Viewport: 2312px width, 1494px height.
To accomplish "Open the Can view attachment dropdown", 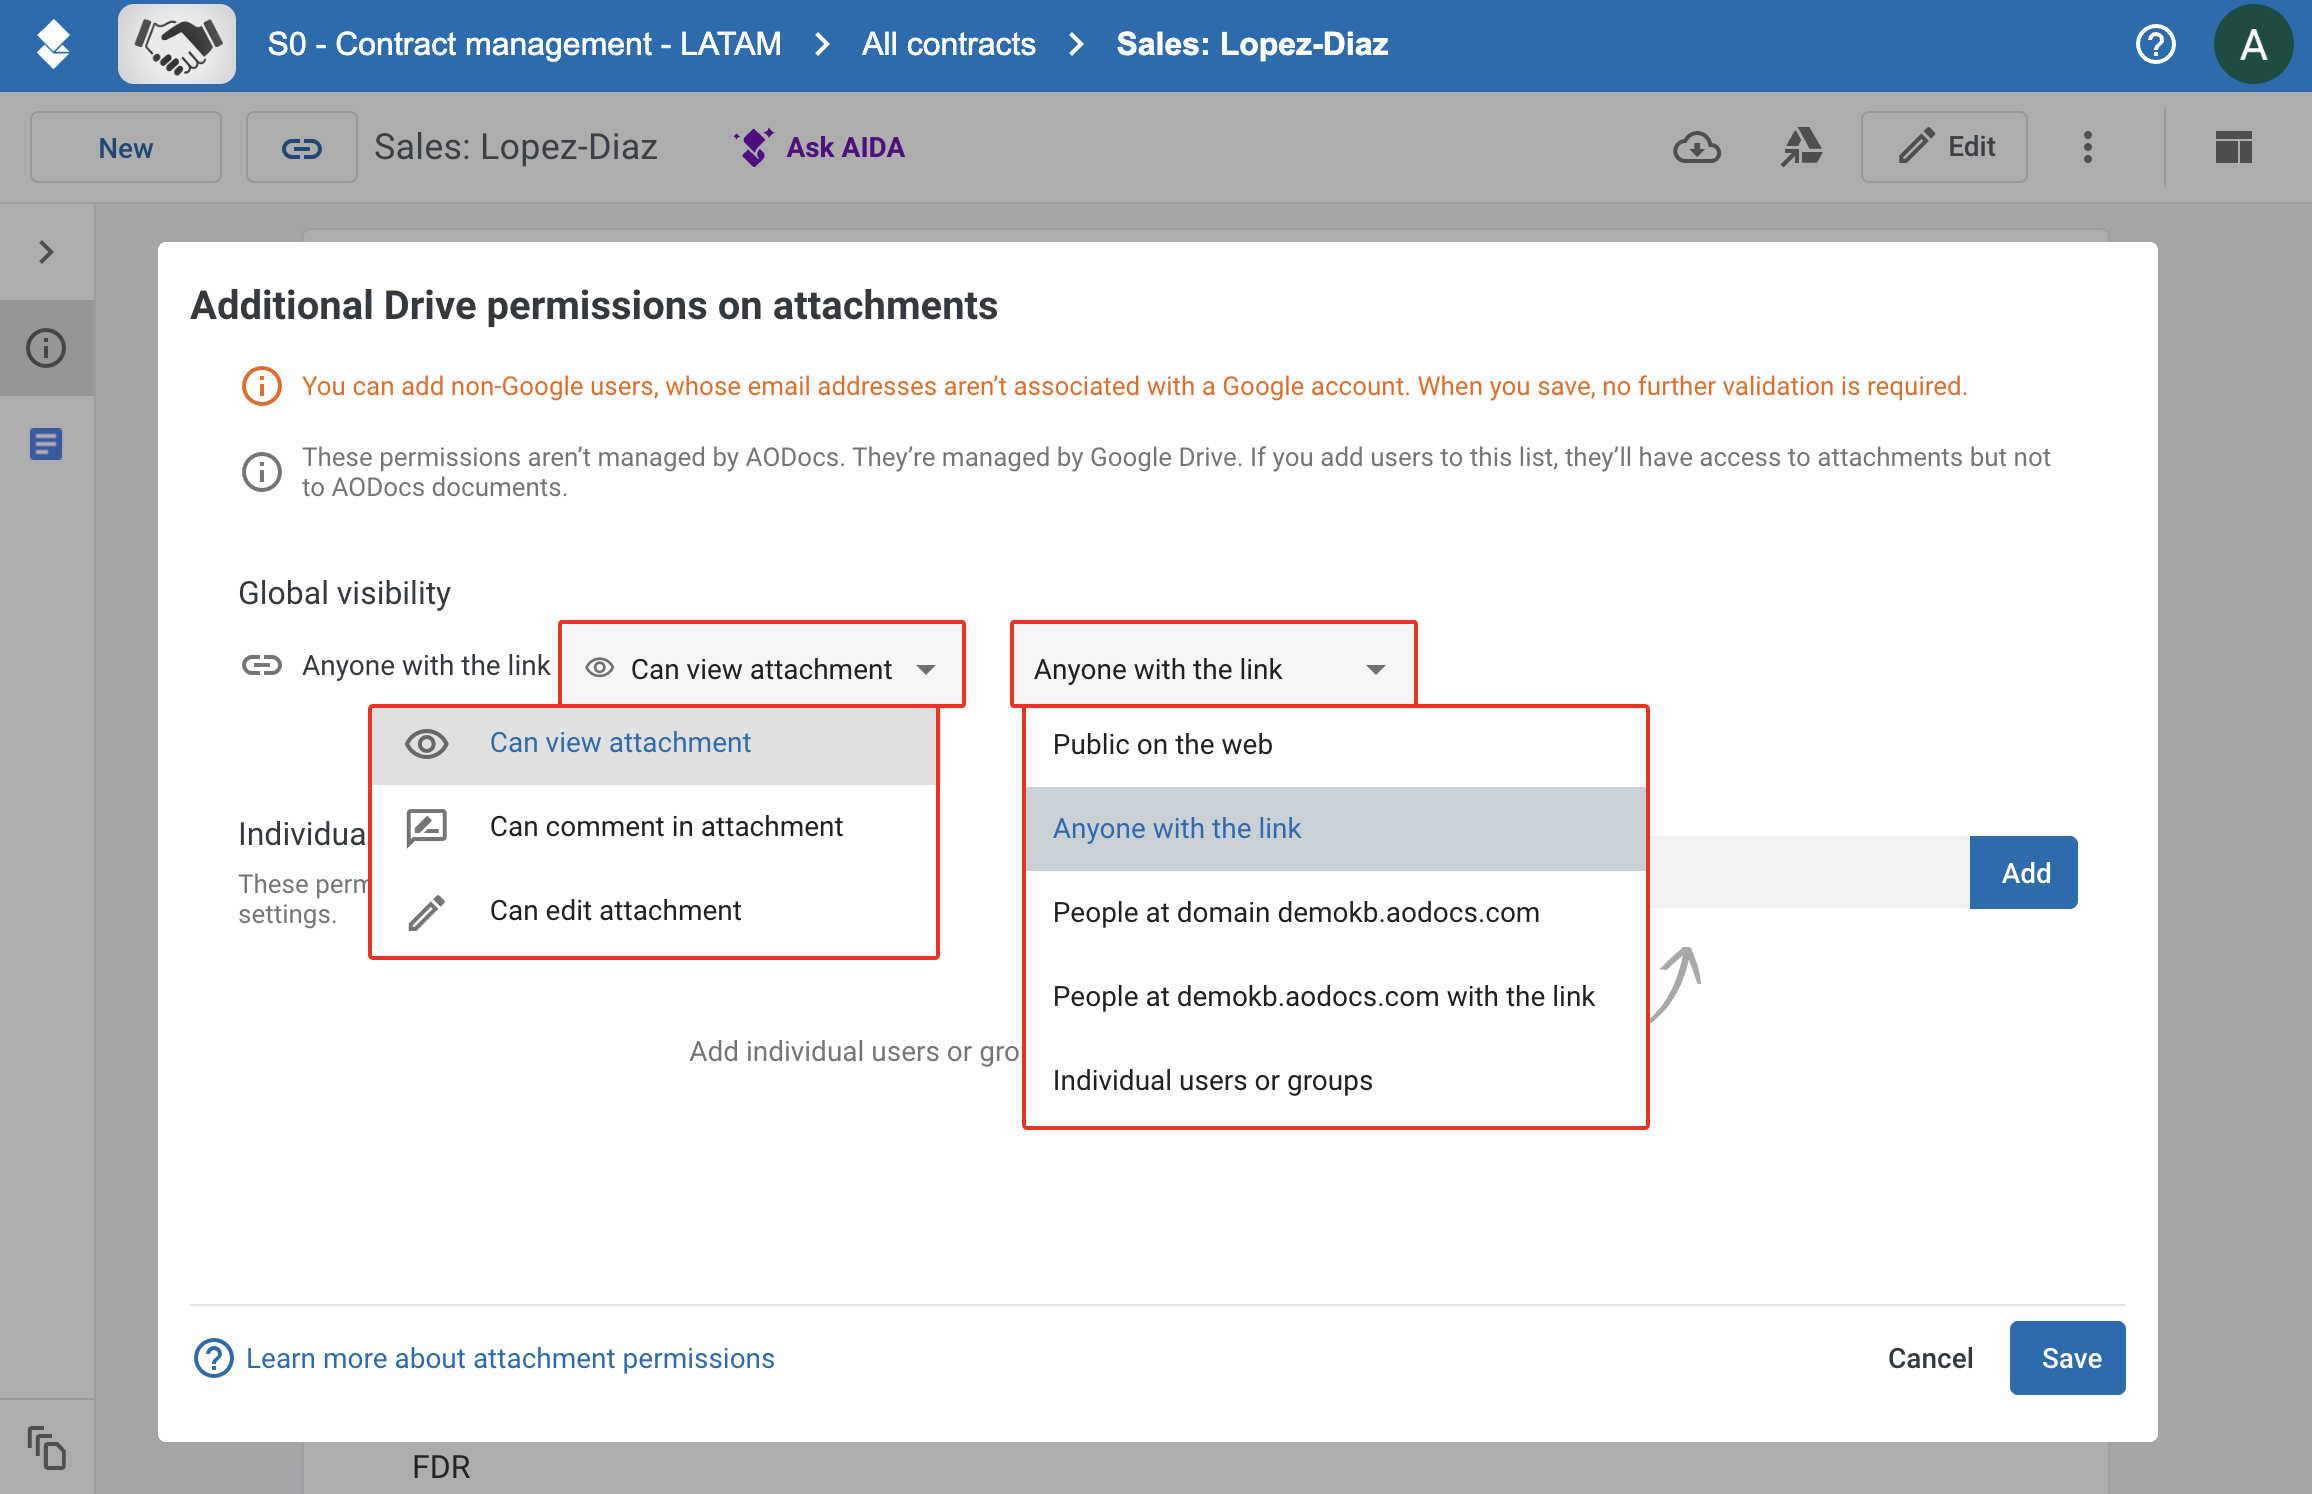I will tap(762, 668).
